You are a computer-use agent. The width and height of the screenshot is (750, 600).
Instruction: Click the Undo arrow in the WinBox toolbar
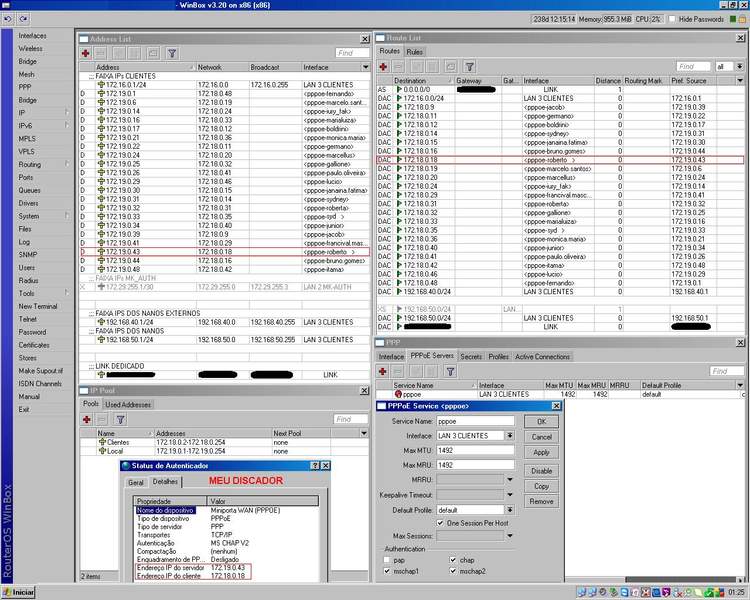(x=10, y=19)
